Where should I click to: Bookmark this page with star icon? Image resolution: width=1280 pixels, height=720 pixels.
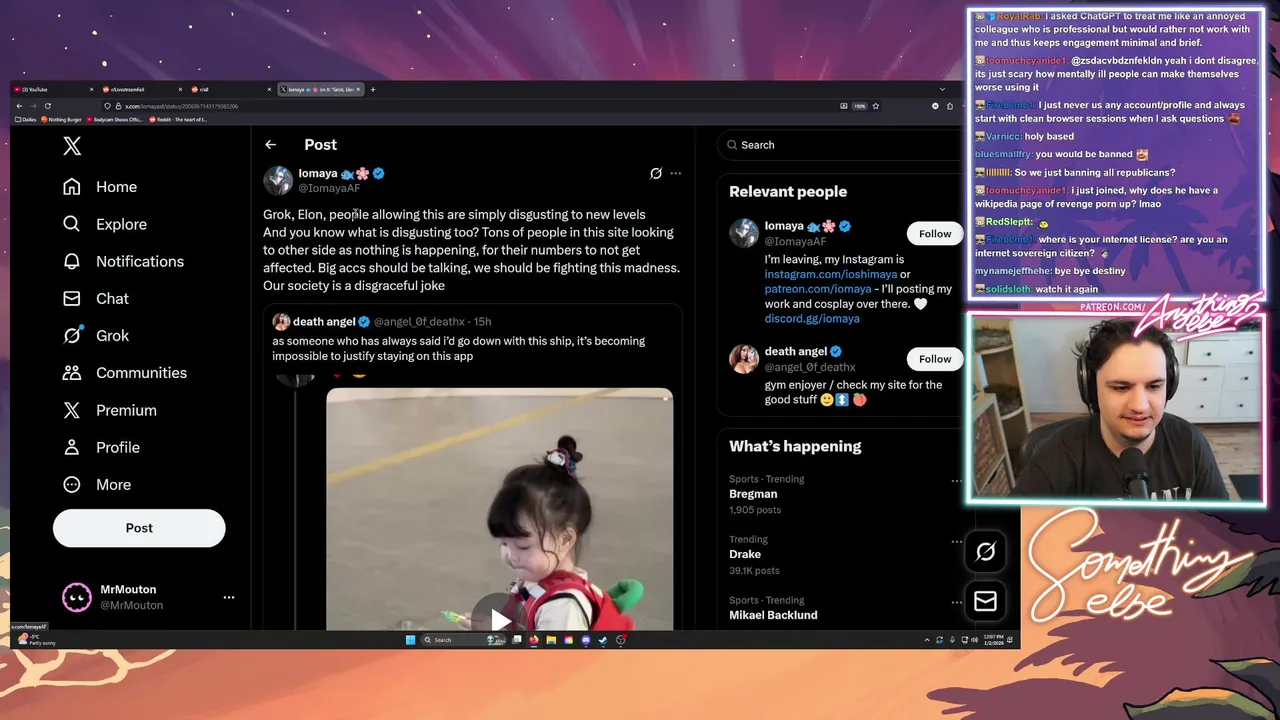click(x=876, y=106)
